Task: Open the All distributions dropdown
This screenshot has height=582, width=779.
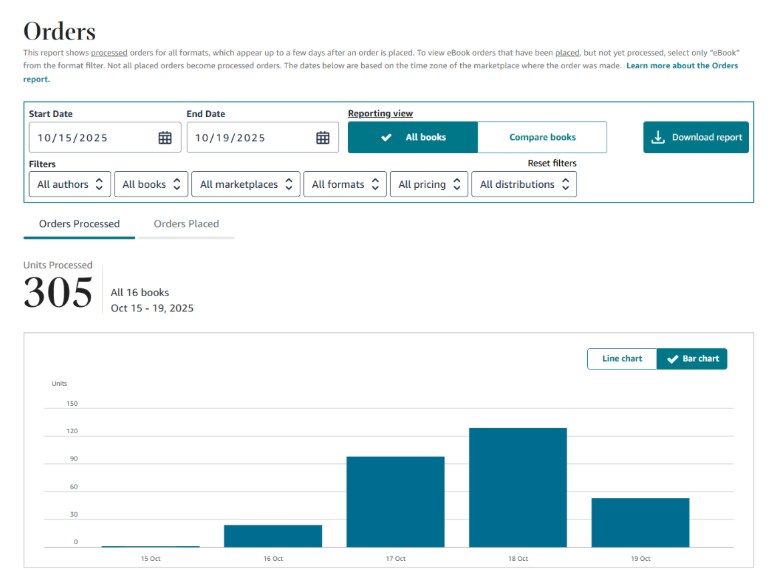Action: click(x=524, y=185)
